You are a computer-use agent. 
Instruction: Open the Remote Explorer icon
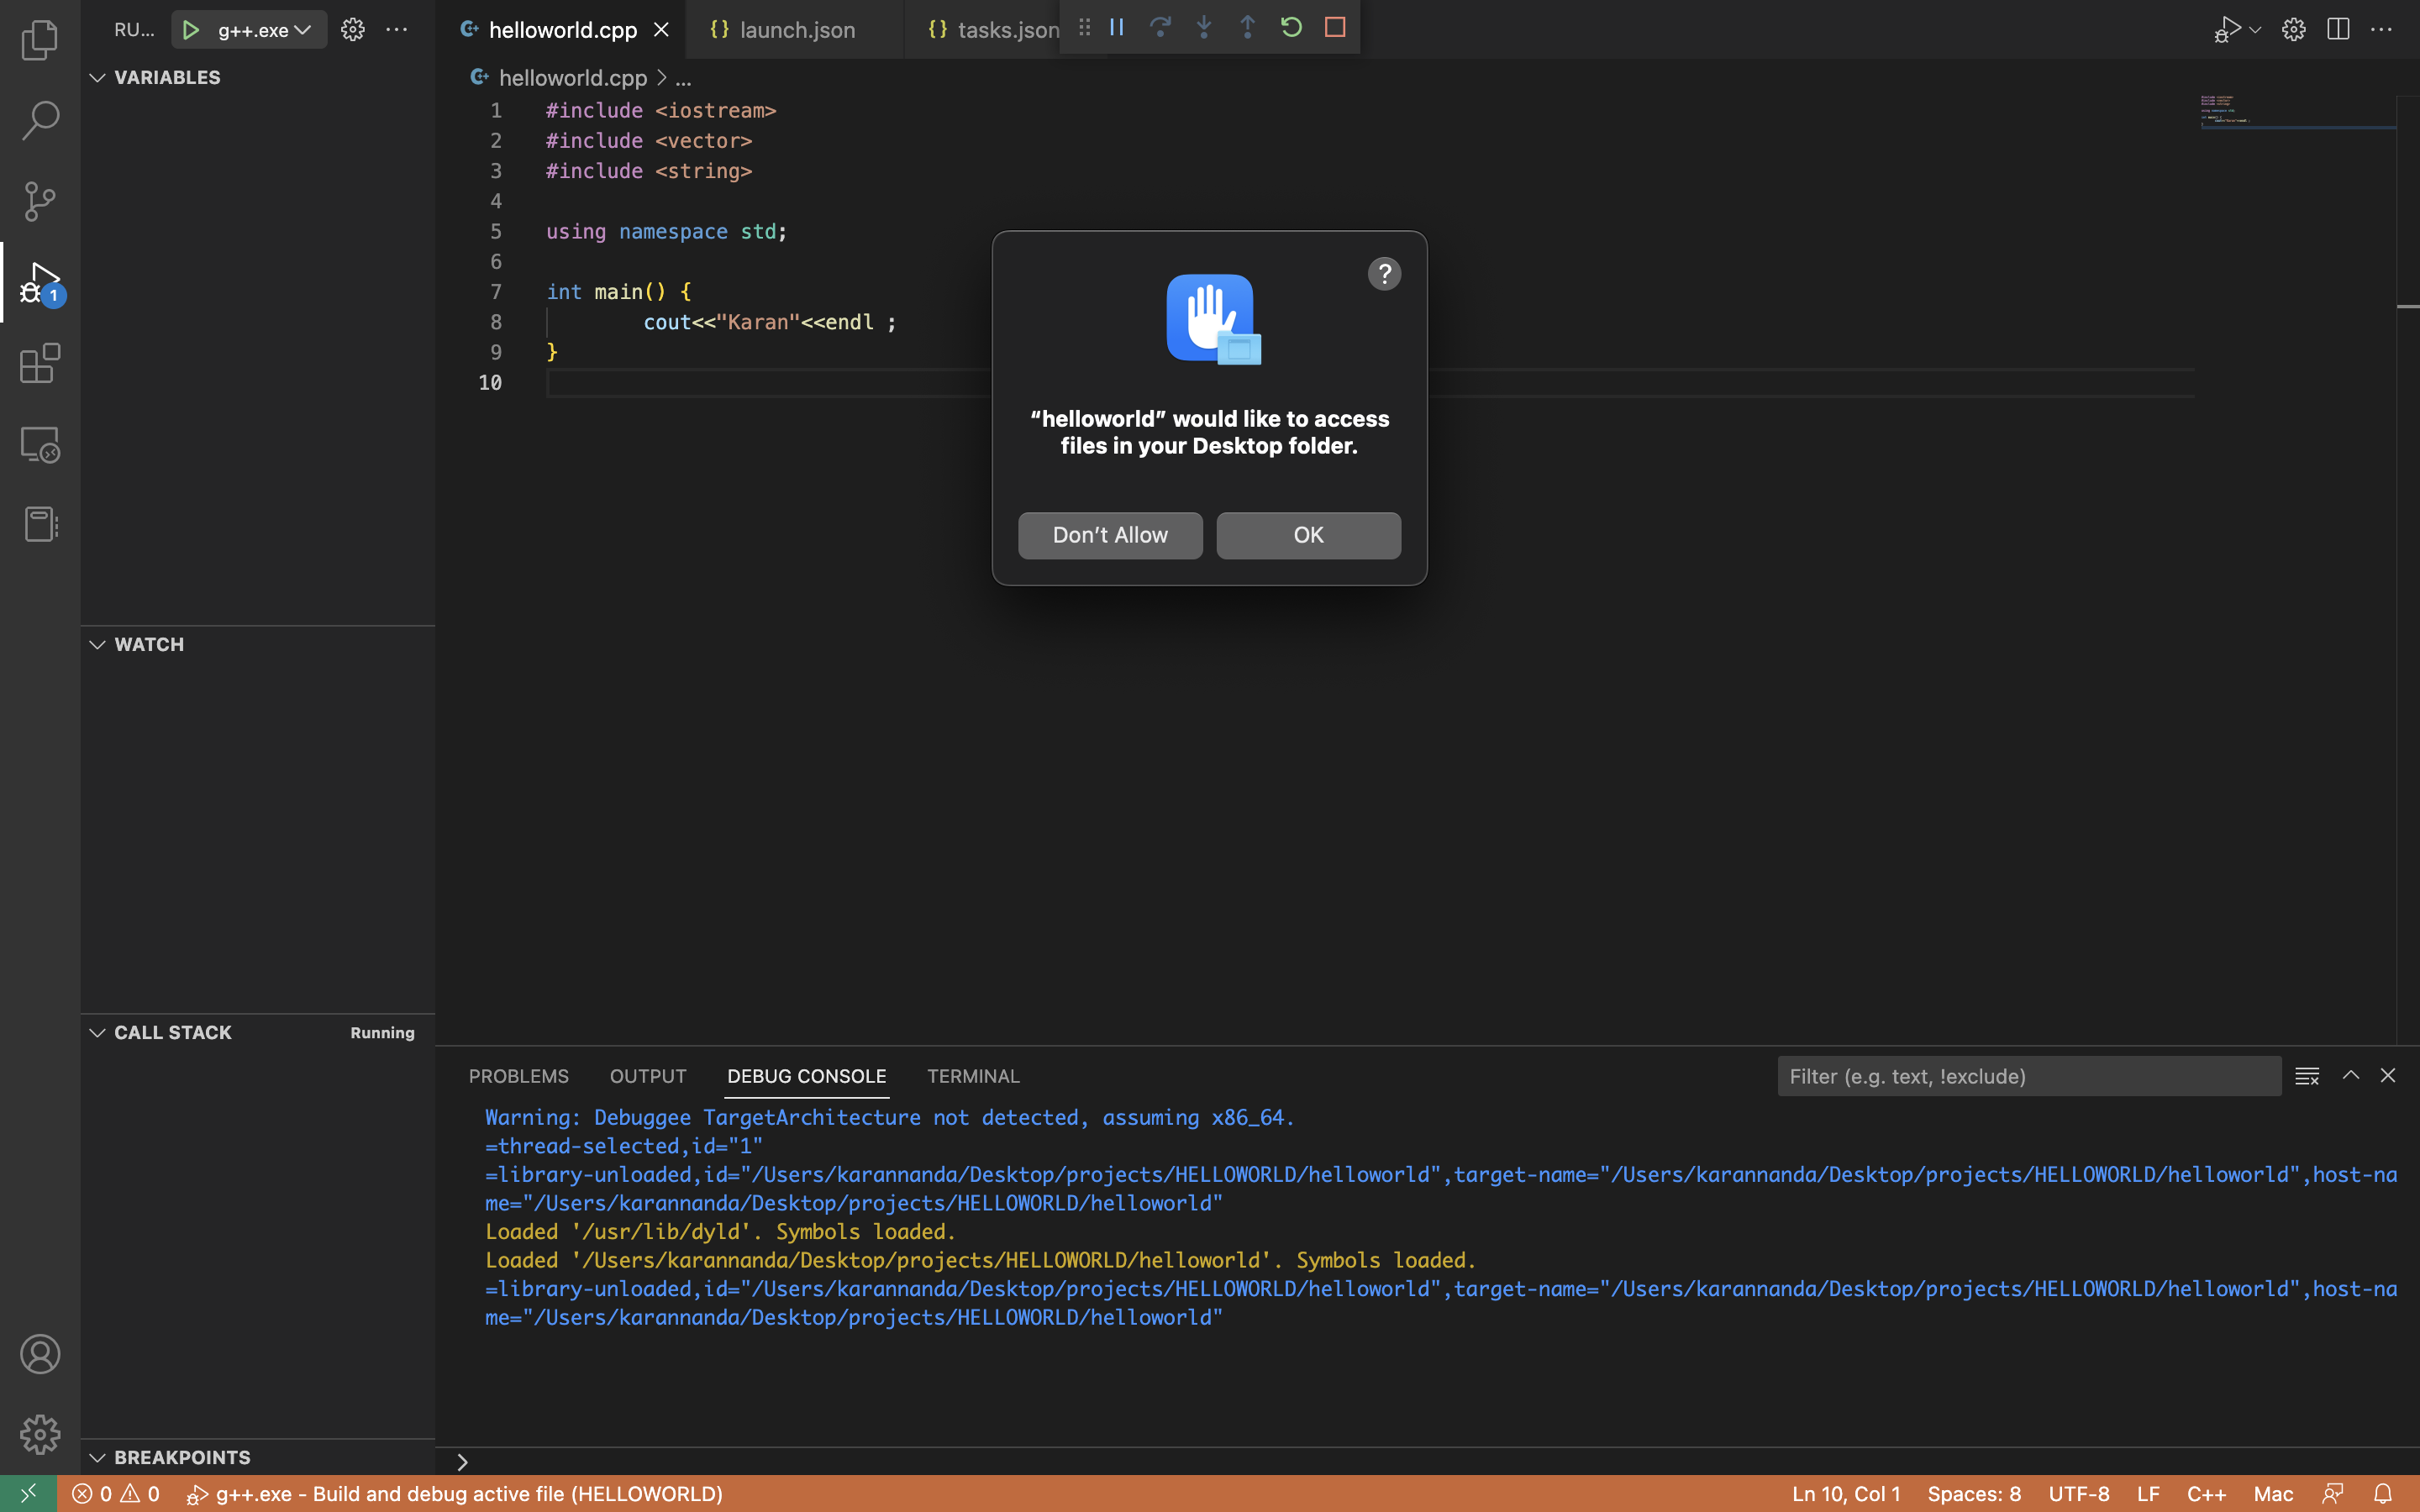pos(40,444)
